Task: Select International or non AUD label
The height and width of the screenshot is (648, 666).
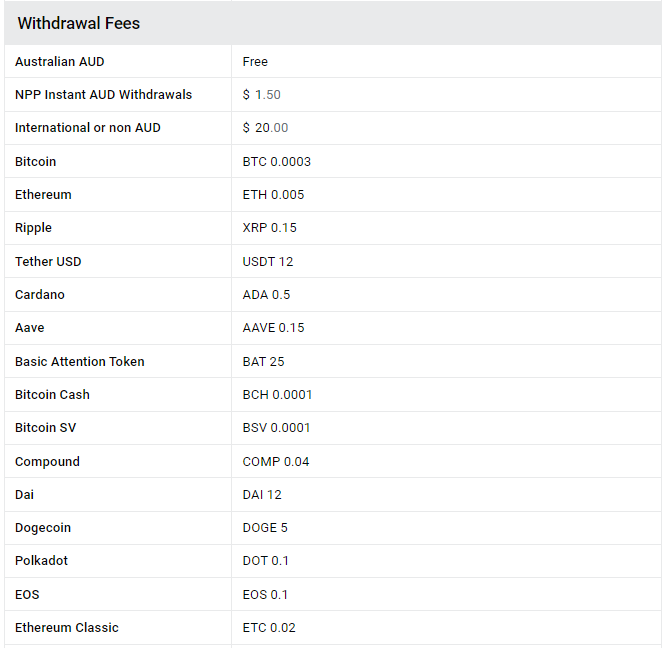Action: [88, 128]
